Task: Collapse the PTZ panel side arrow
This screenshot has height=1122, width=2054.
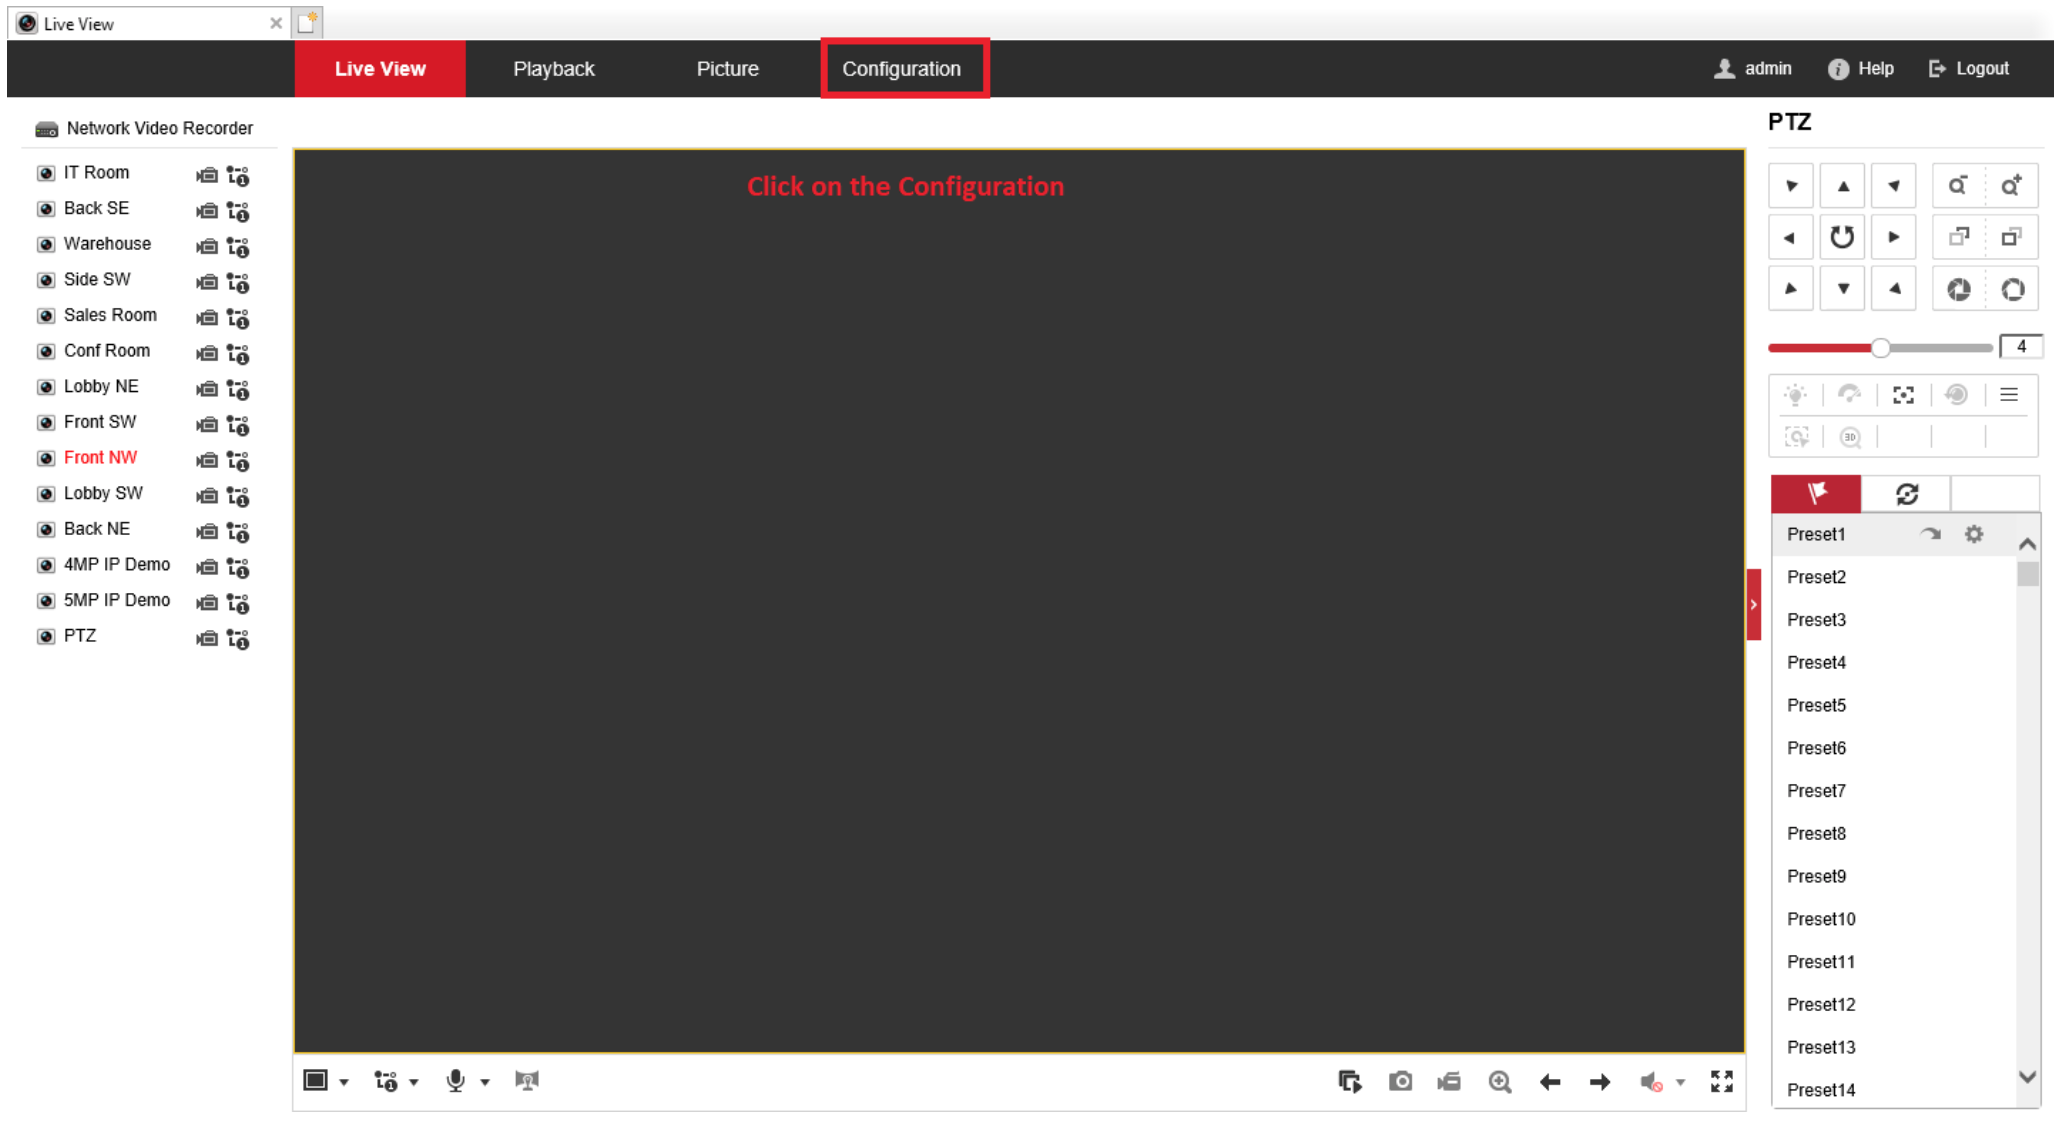Action: click(1753, 604)
